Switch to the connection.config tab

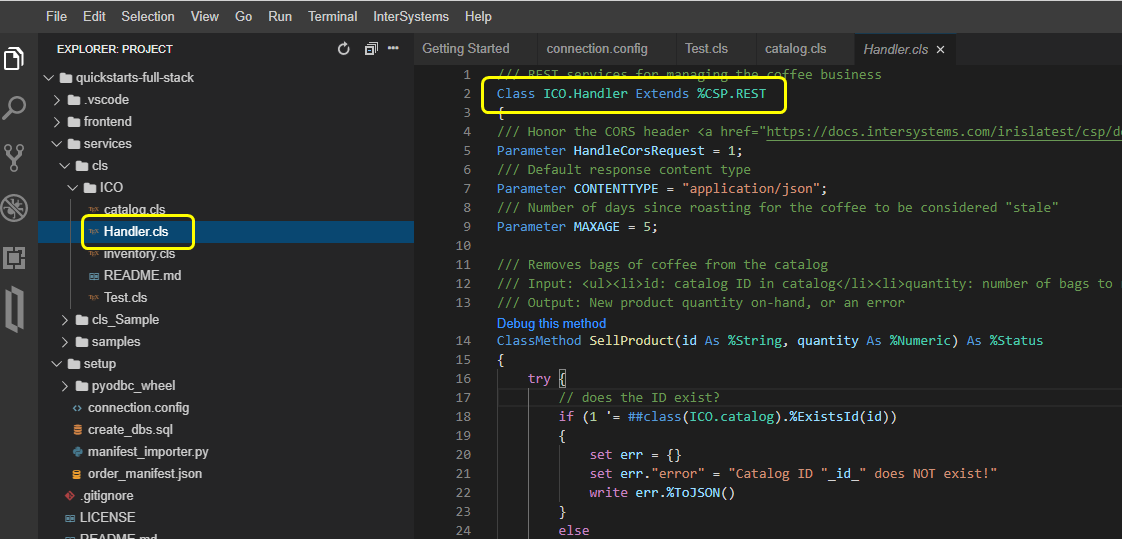tap(596, 49)
